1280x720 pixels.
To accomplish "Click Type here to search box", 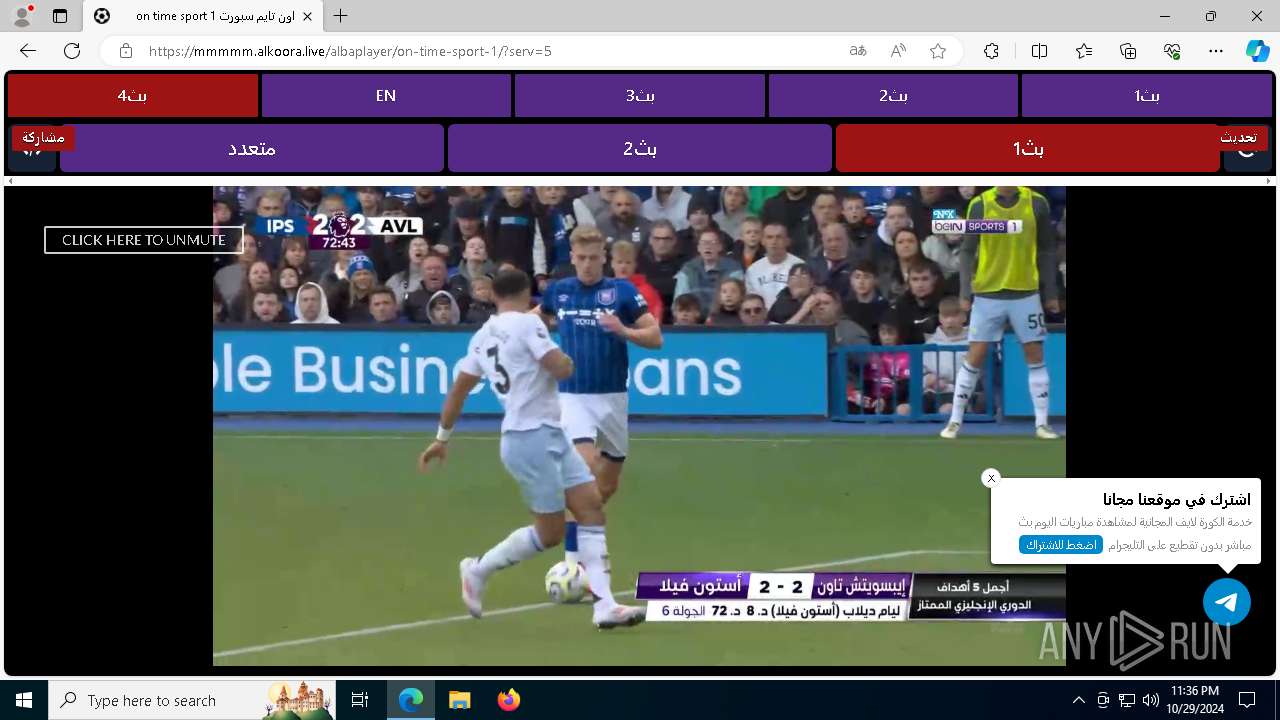I will [x=193, y=700].
